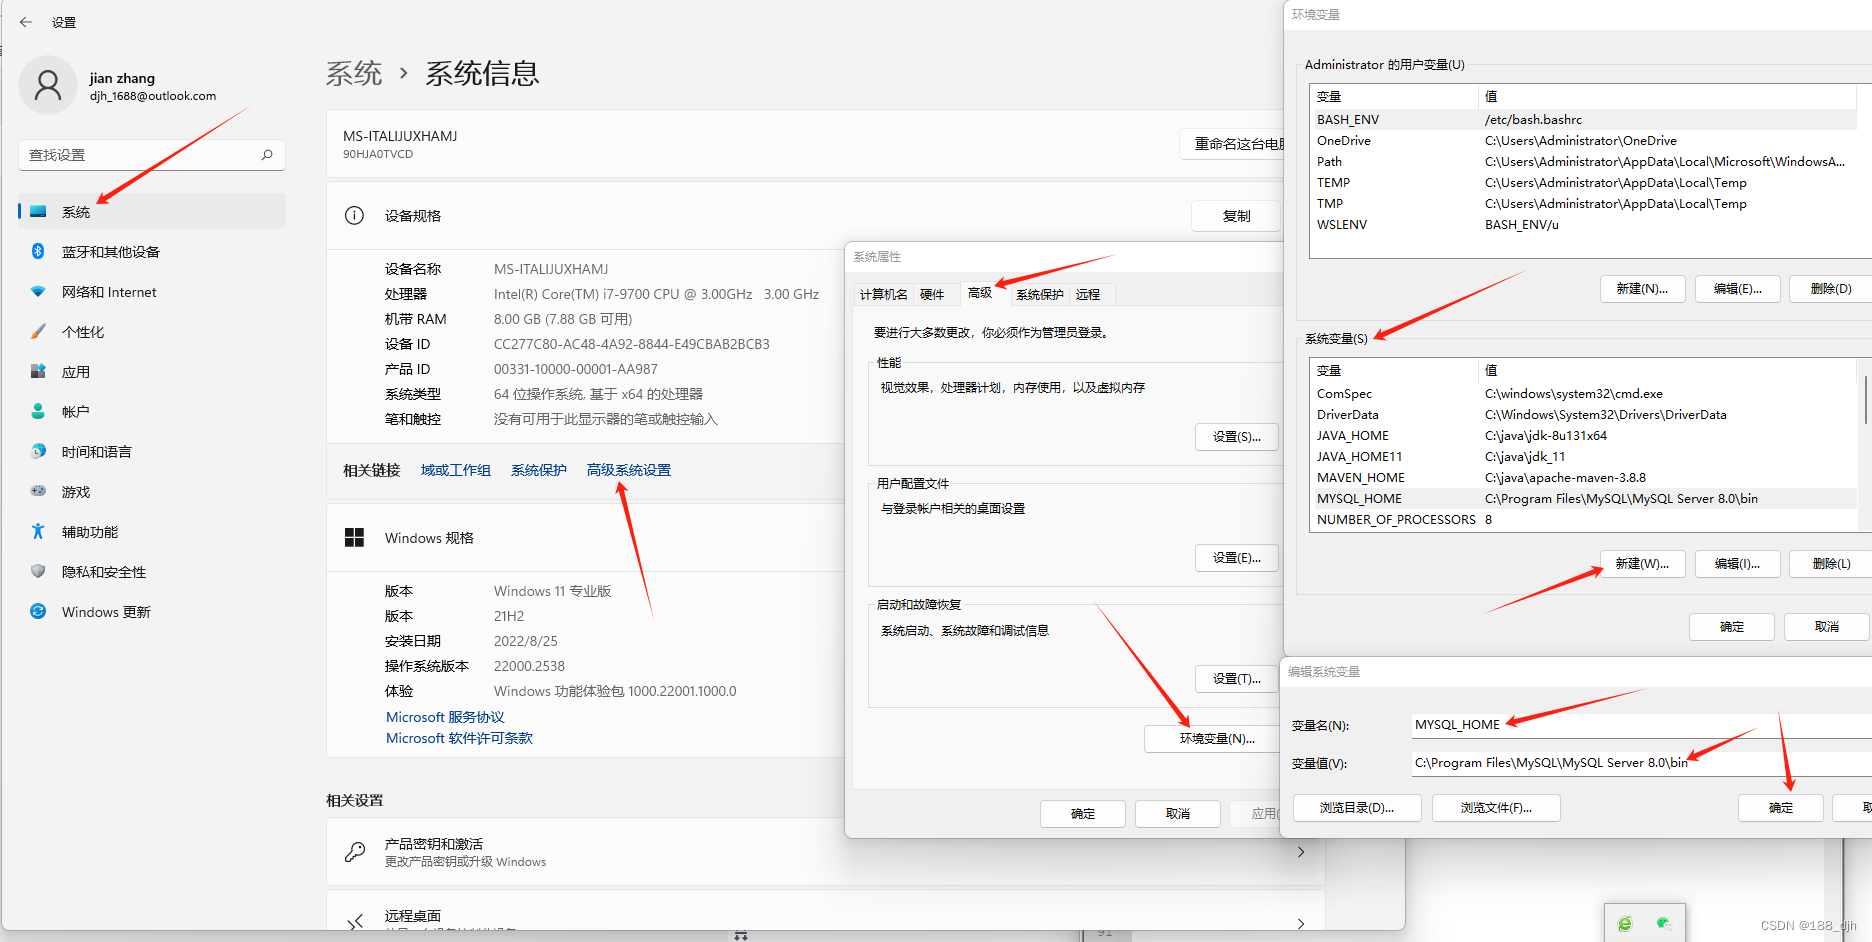
Task: Click the 复制 button for device specs
Action: pos(1236,216)
